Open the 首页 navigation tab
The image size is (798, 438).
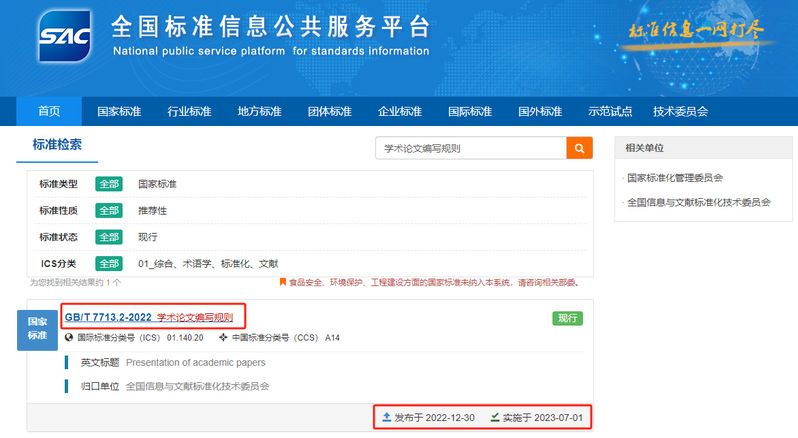pyautogui.click(x=49, y=111)
